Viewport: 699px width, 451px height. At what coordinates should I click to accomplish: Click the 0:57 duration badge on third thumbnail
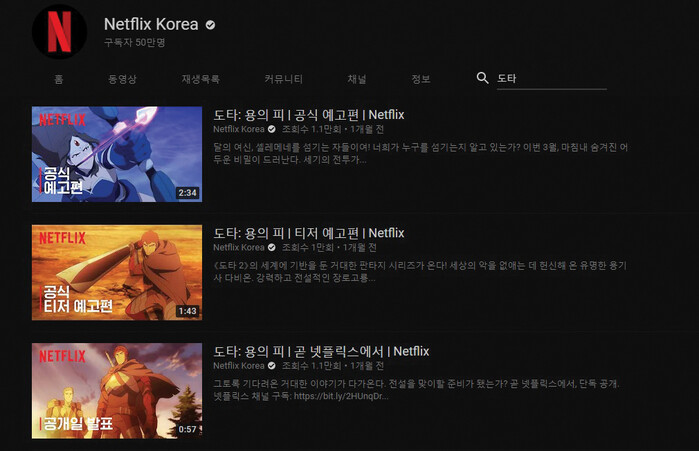[188, 430]
